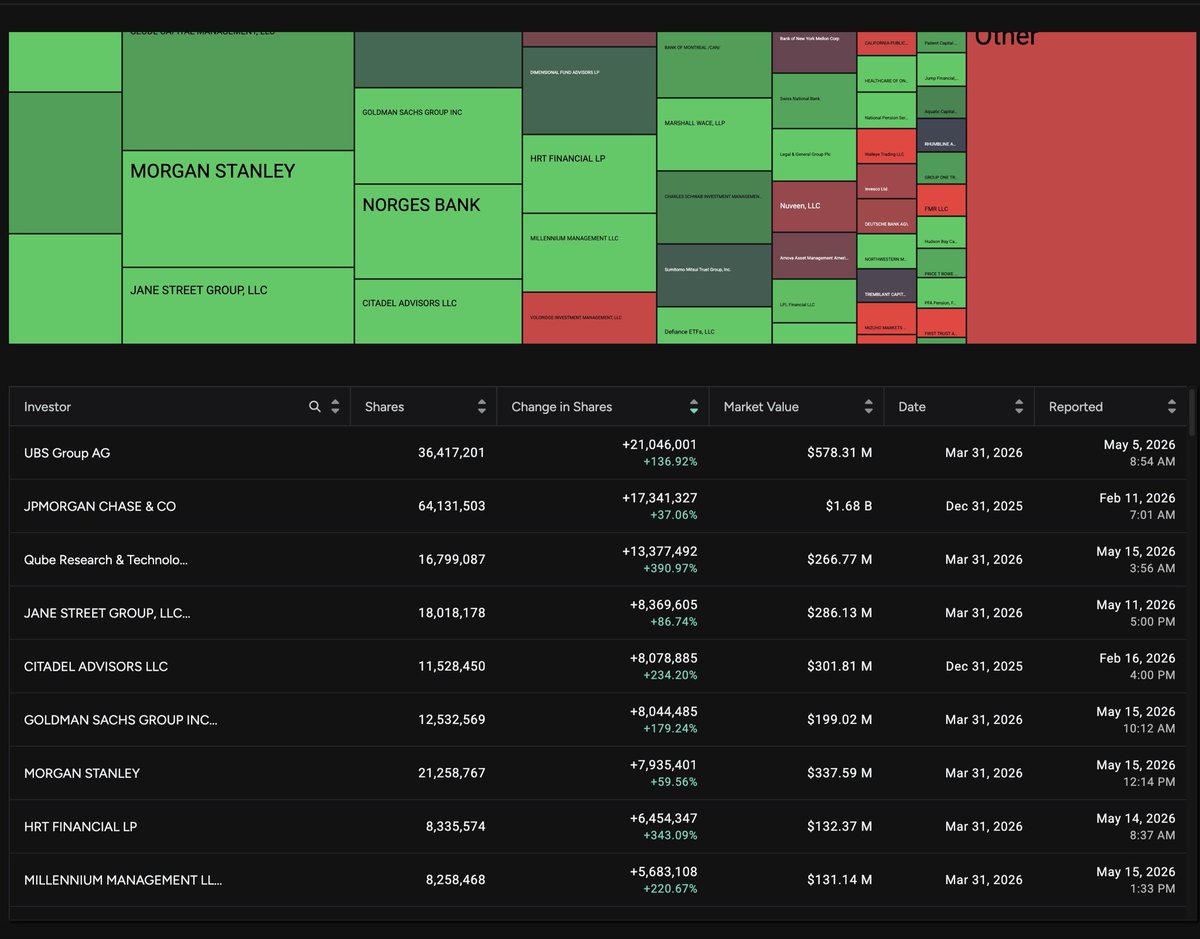Screen dimensions: 1200x939
Task: Select the Nuveen, LLC treemap tile
Action: [x=814, y=206]
